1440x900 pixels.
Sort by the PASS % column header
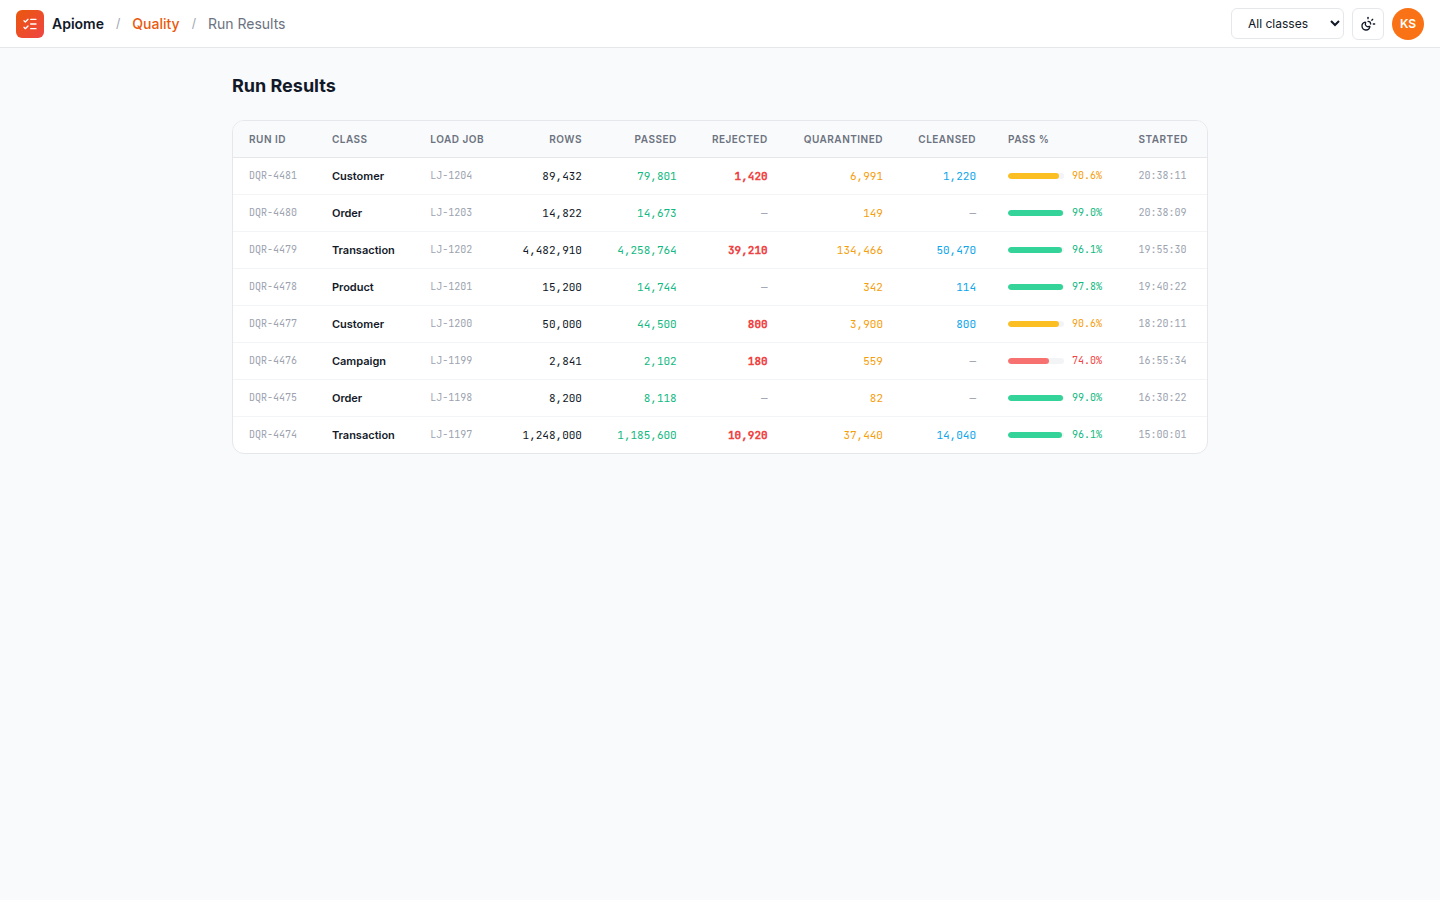1028,139
